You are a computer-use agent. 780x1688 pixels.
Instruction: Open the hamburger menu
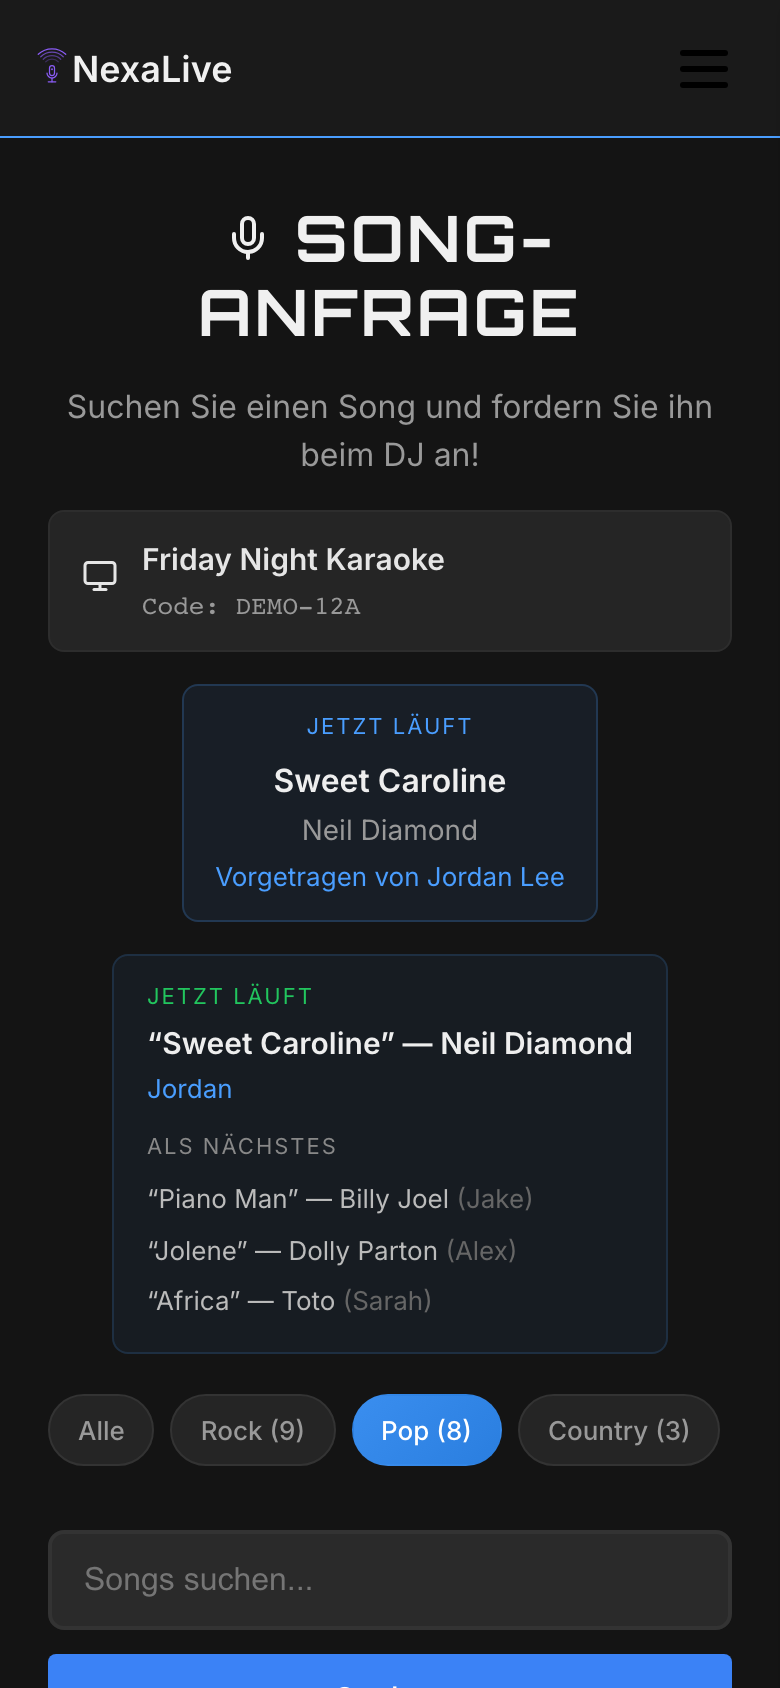[x=704, y=69]
